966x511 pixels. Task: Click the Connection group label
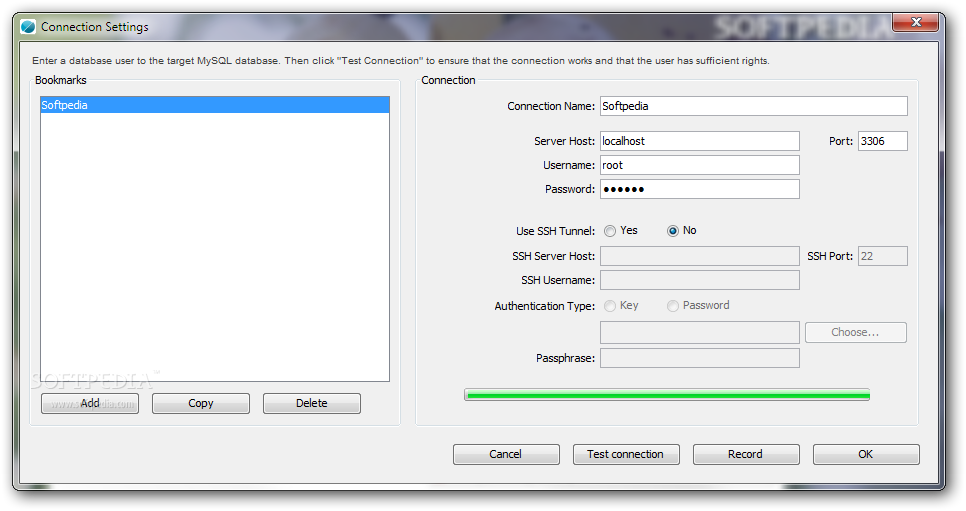(x=448, y=80)
